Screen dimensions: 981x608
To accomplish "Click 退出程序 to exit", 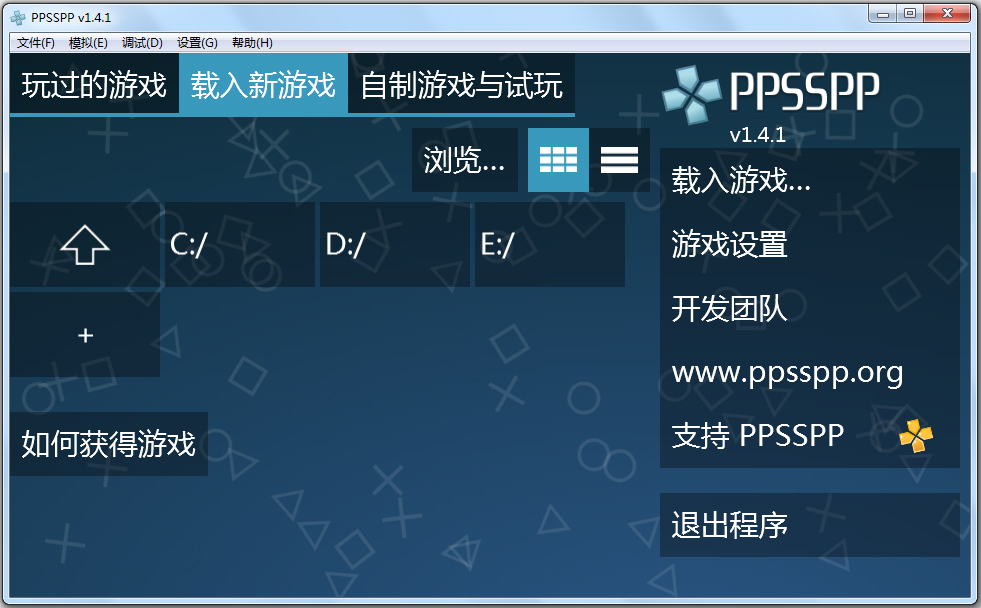I will (810, 525).
